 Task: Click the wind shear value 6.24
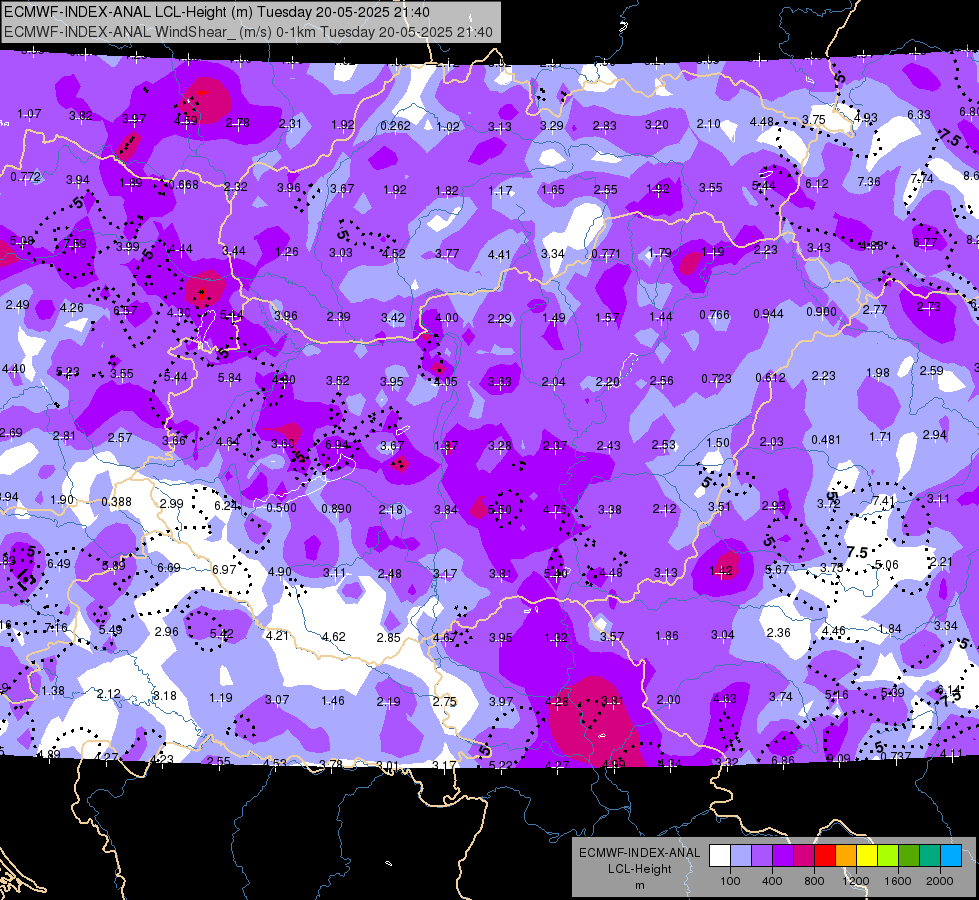click(225, 505)
